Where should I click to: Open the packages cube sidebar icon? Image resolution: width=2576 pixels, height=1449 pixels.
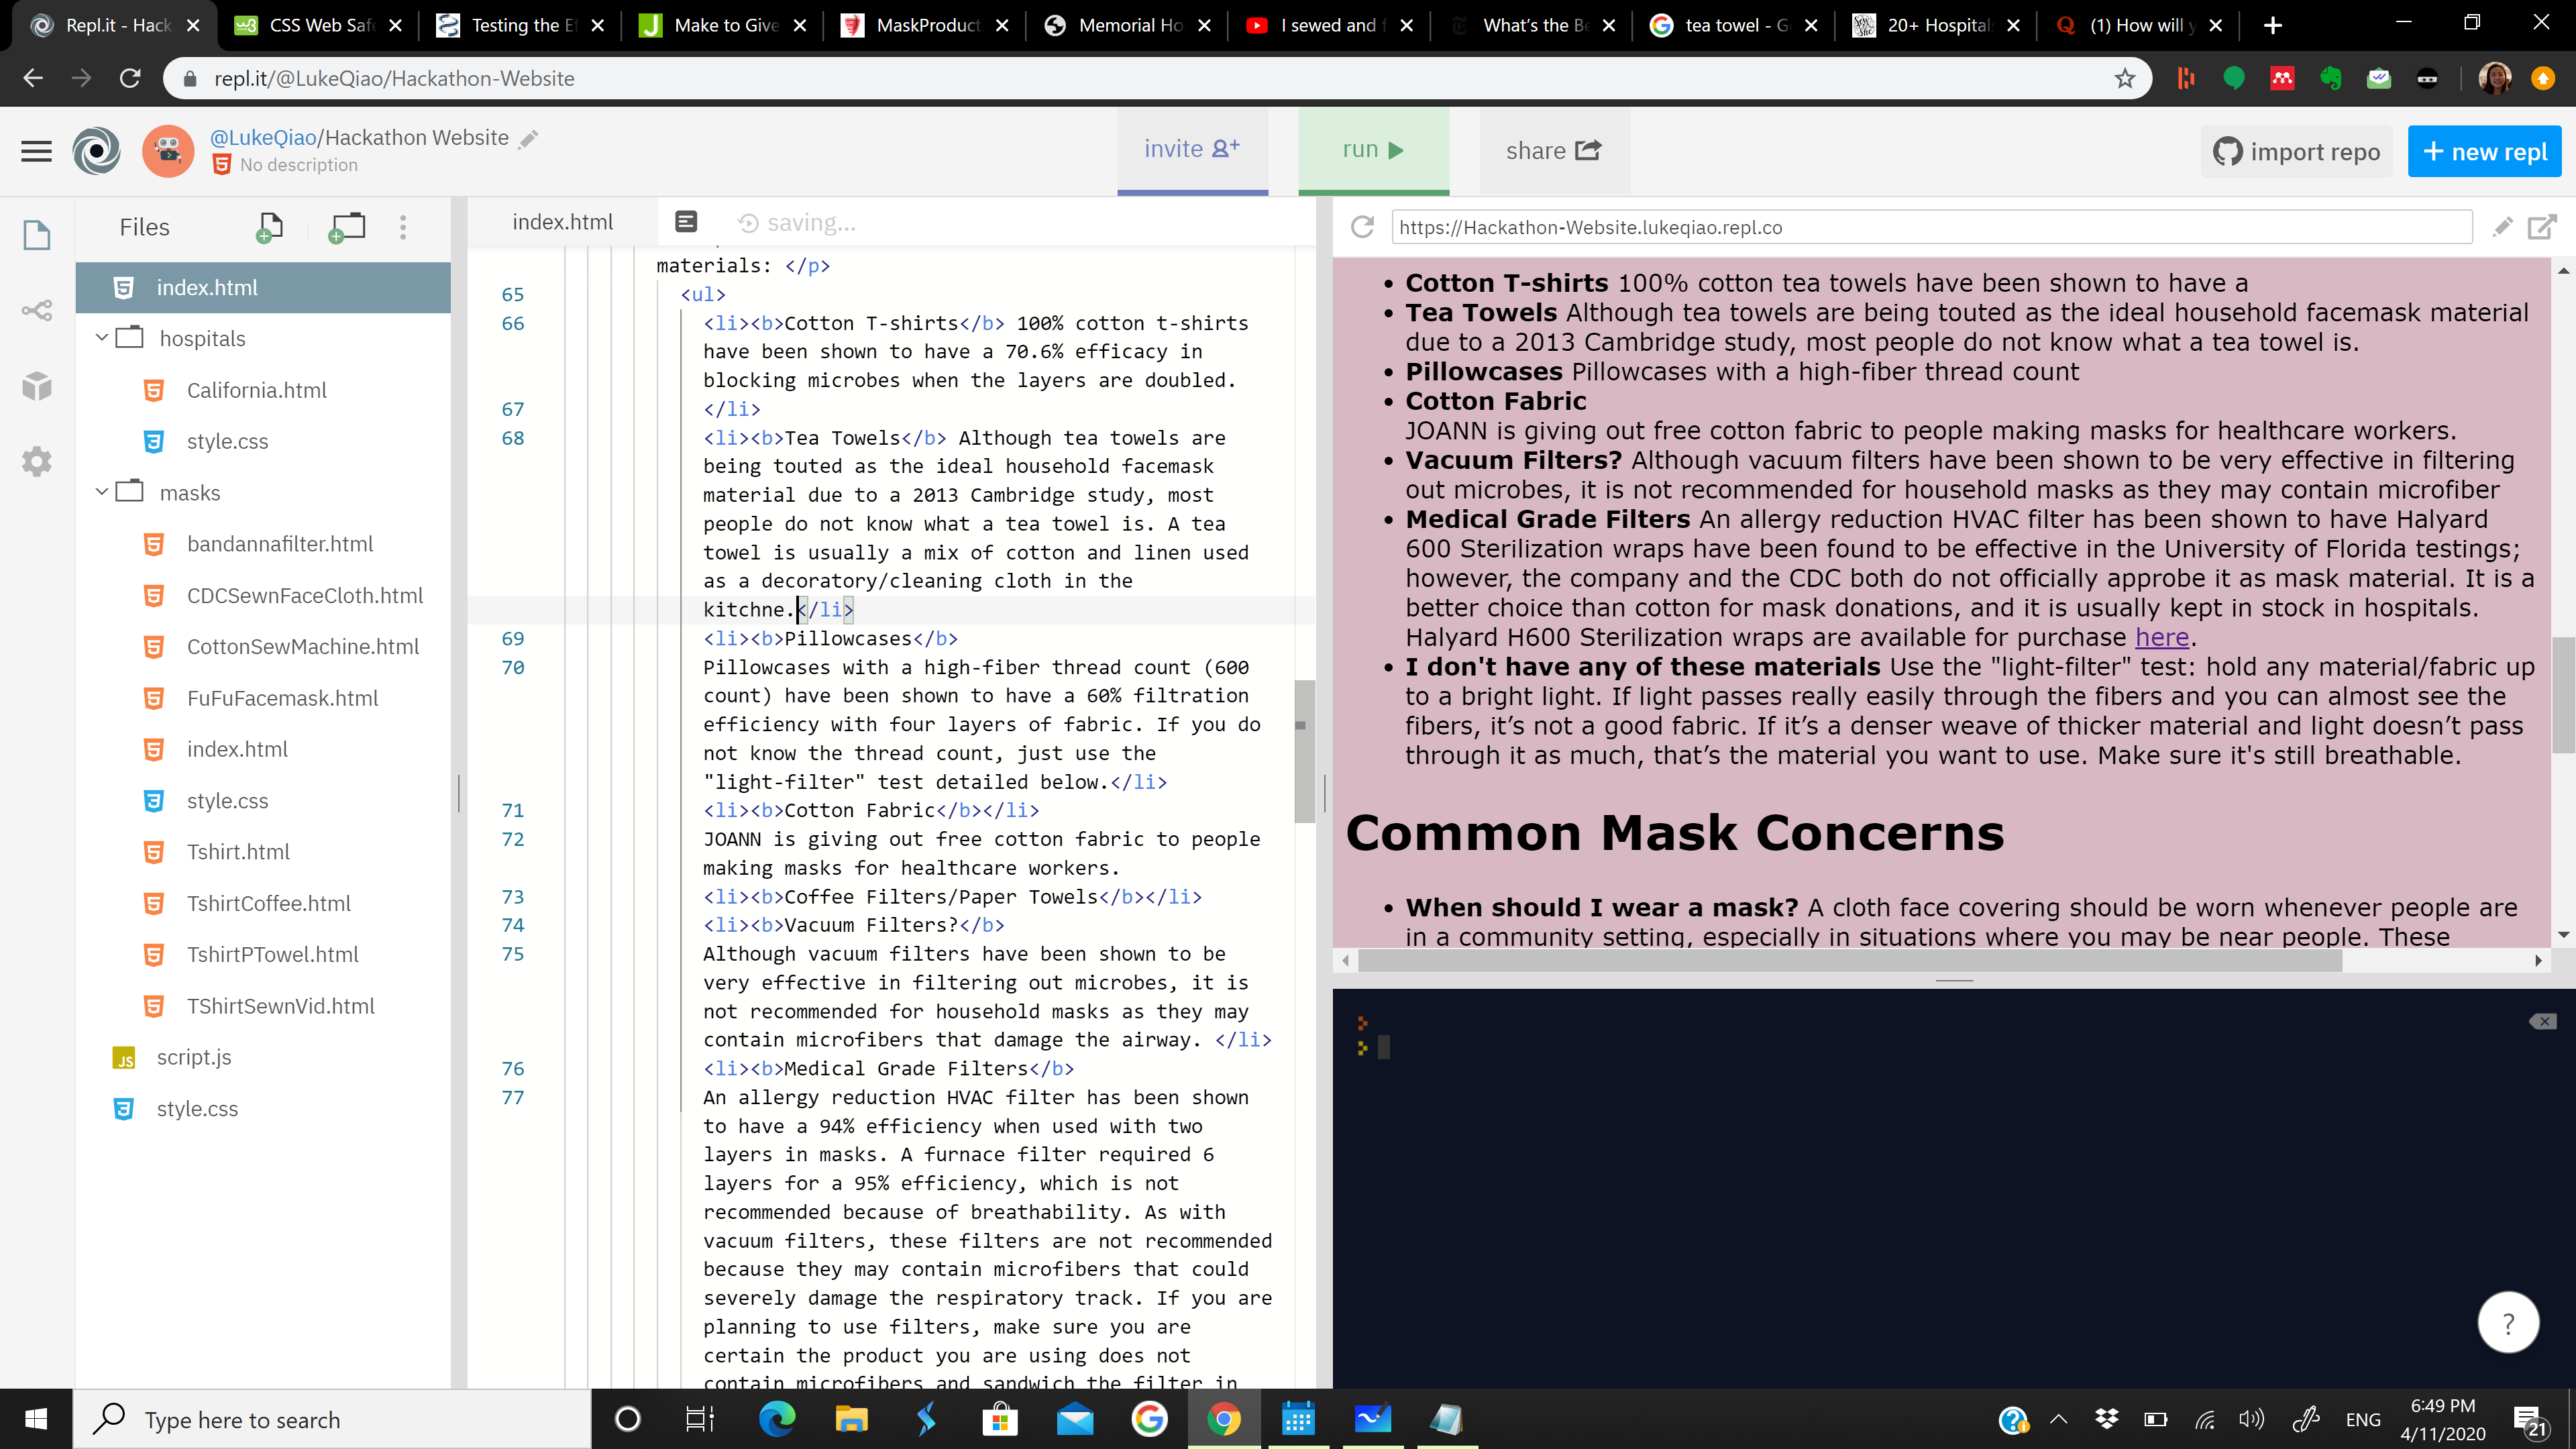pyautogui.click(x=37, y=386)
